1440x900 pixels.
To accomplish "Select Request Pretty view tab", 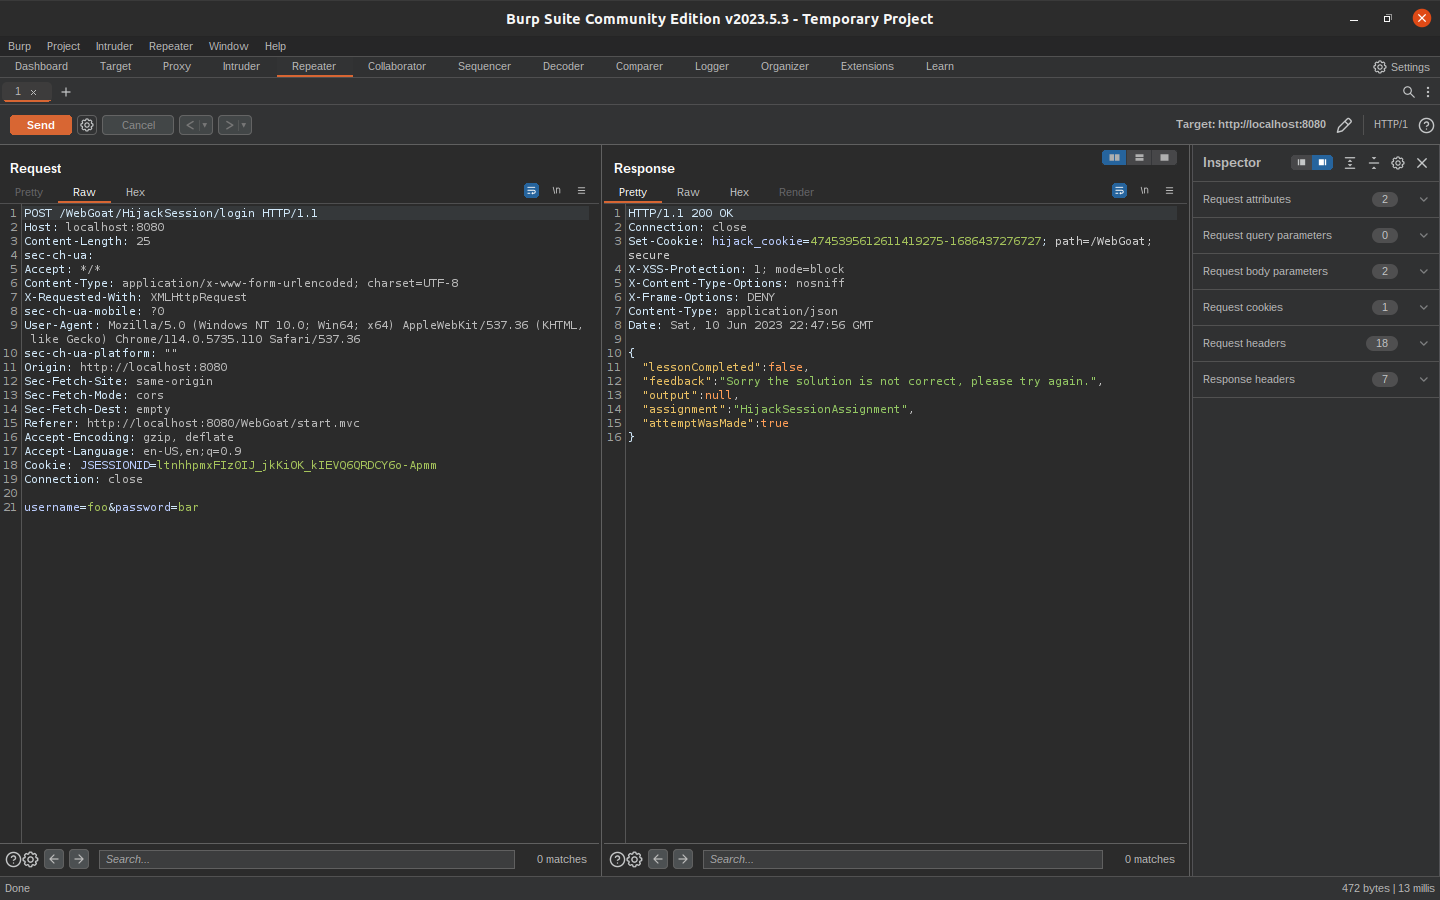I will [x=29, y=192].
